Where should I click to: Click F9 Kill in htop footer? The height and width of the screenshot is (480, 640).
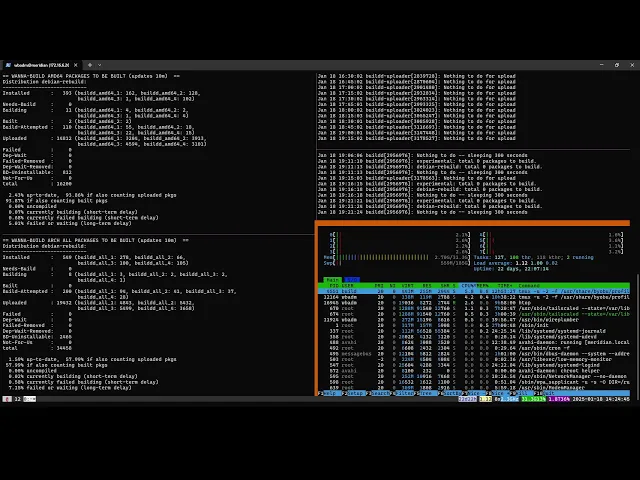coord(521,393)
